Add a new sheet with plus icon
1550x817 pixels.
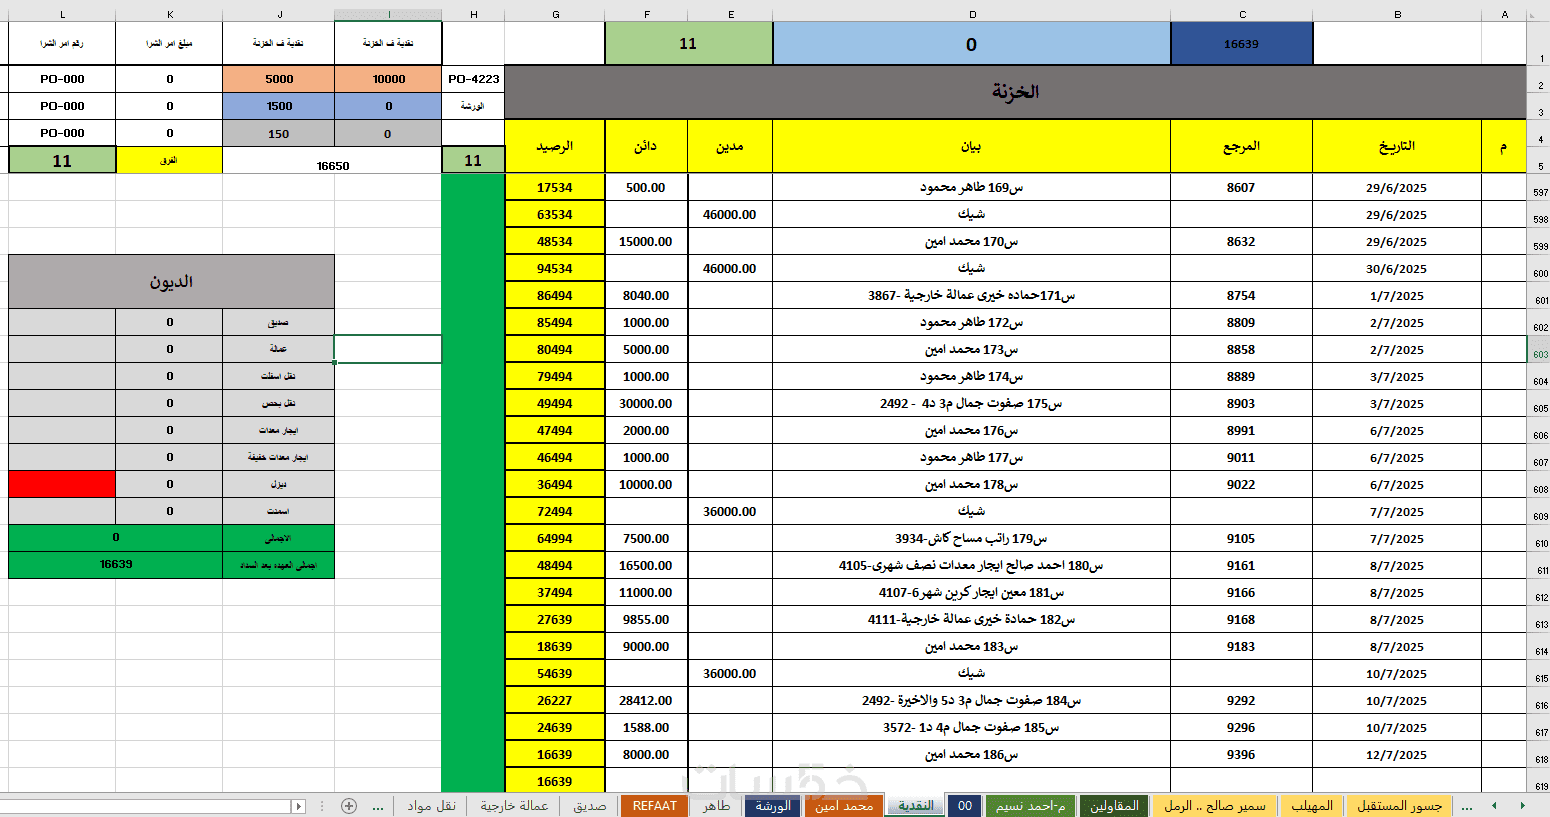point(349,806)
